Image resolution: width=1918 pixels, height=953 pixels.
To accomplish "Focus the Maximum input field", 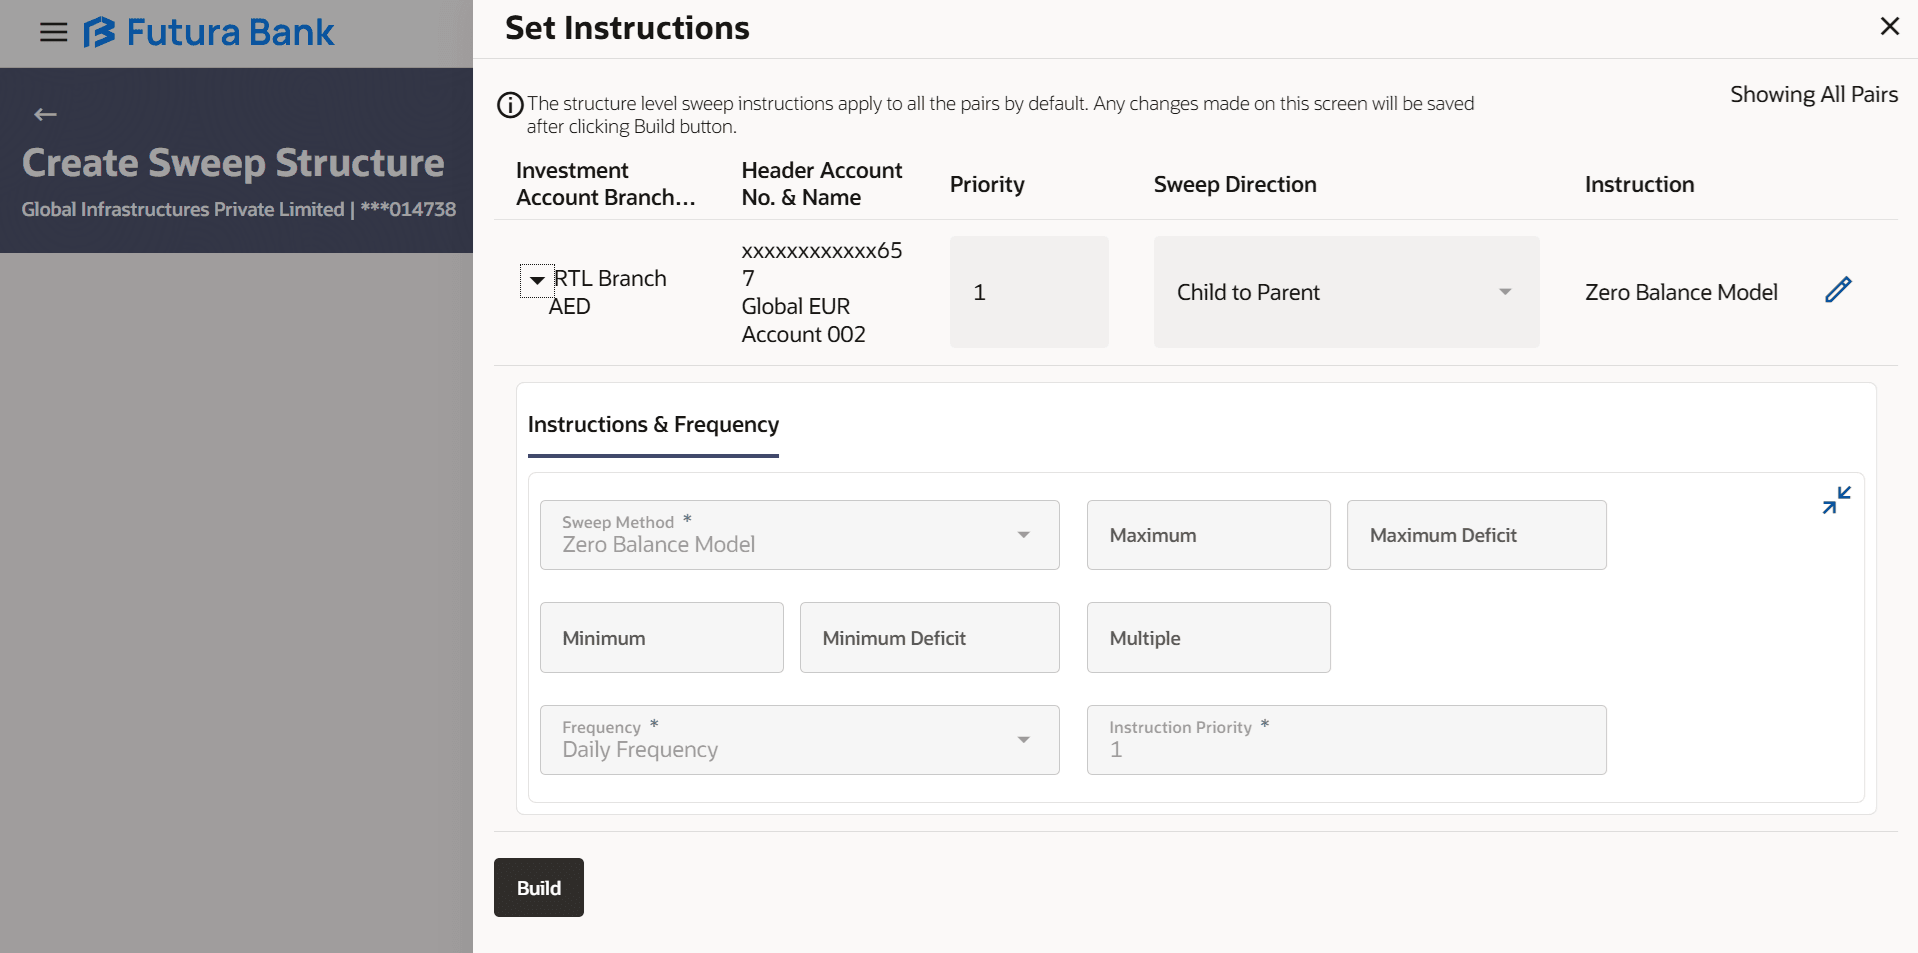I will point(1208,535).
